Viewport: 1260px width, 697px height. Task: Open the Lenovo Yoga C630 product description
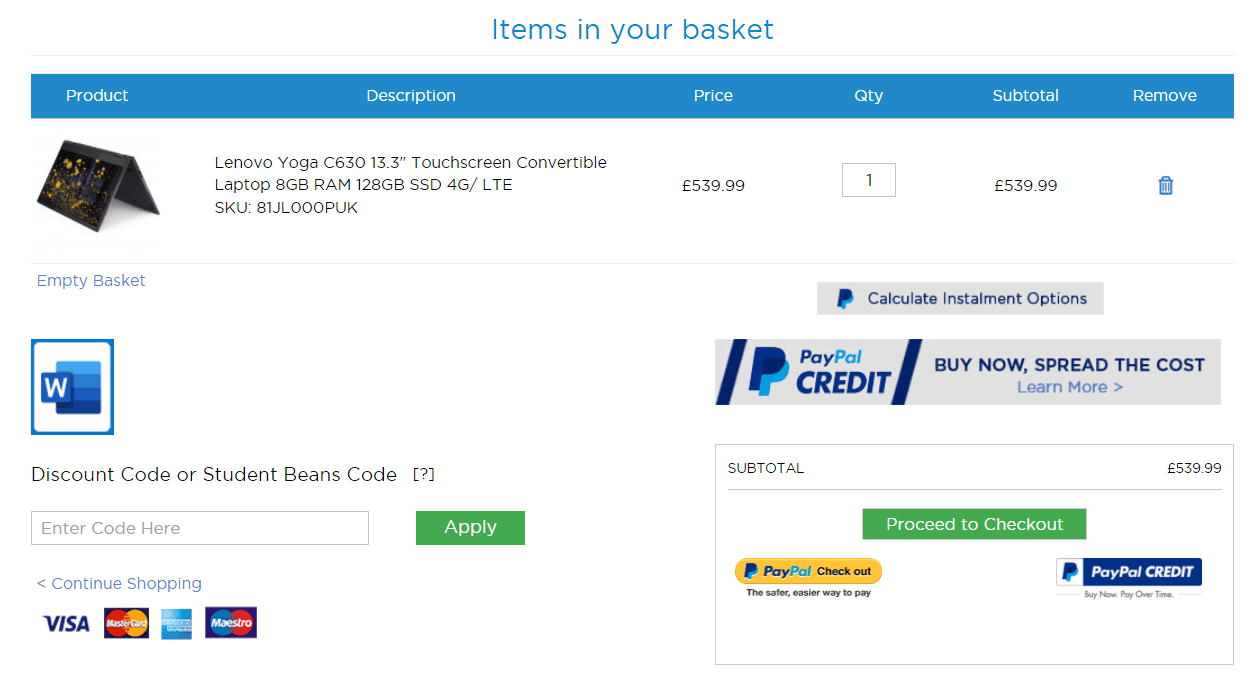point(410,173)
